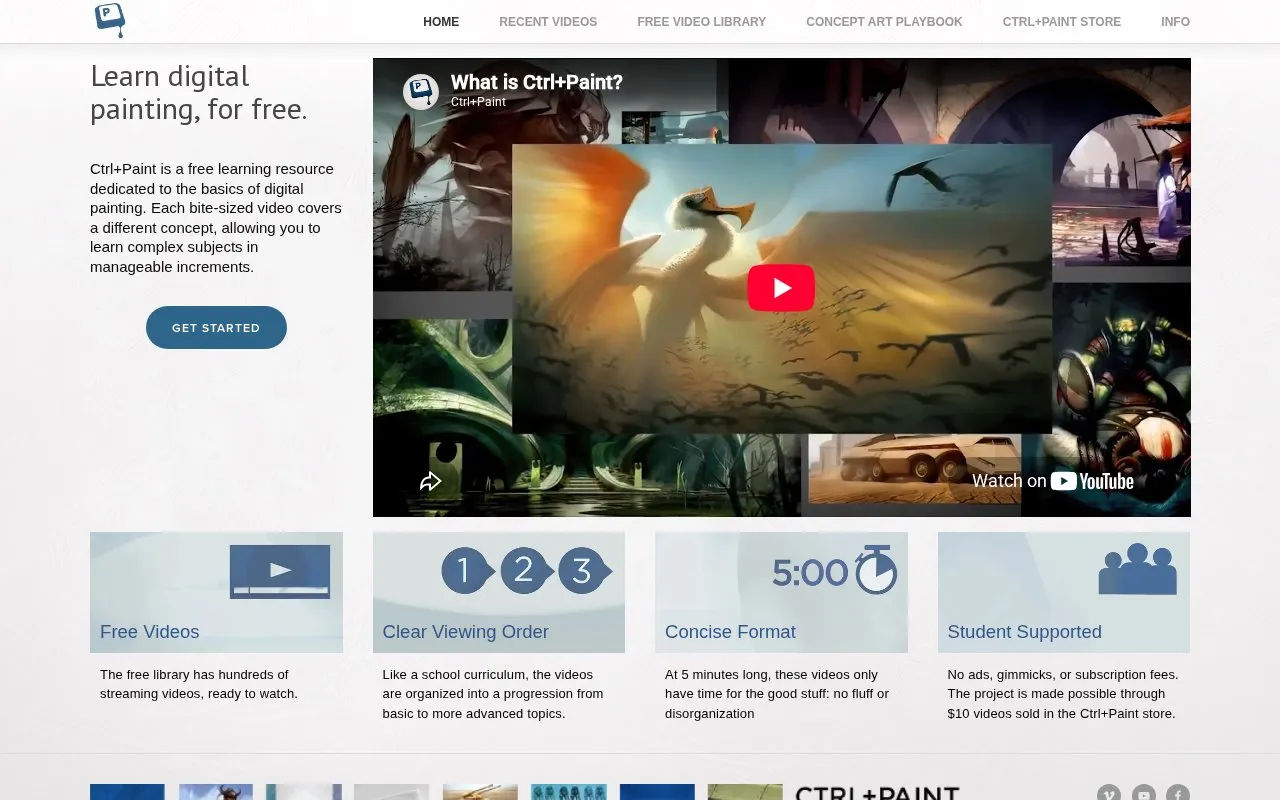Play the What is Ctrl+Paint video
This screenshot has height=800, width=1280.
pos(781,288)
